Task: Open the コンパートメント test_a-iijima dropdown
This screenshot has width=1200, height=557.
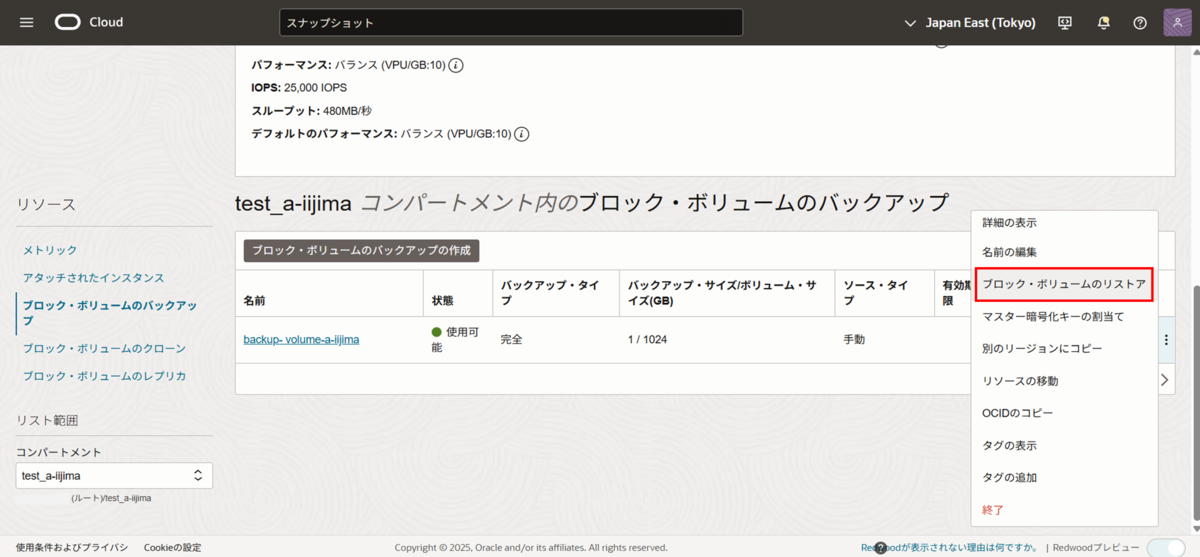Action: (114, 476)
